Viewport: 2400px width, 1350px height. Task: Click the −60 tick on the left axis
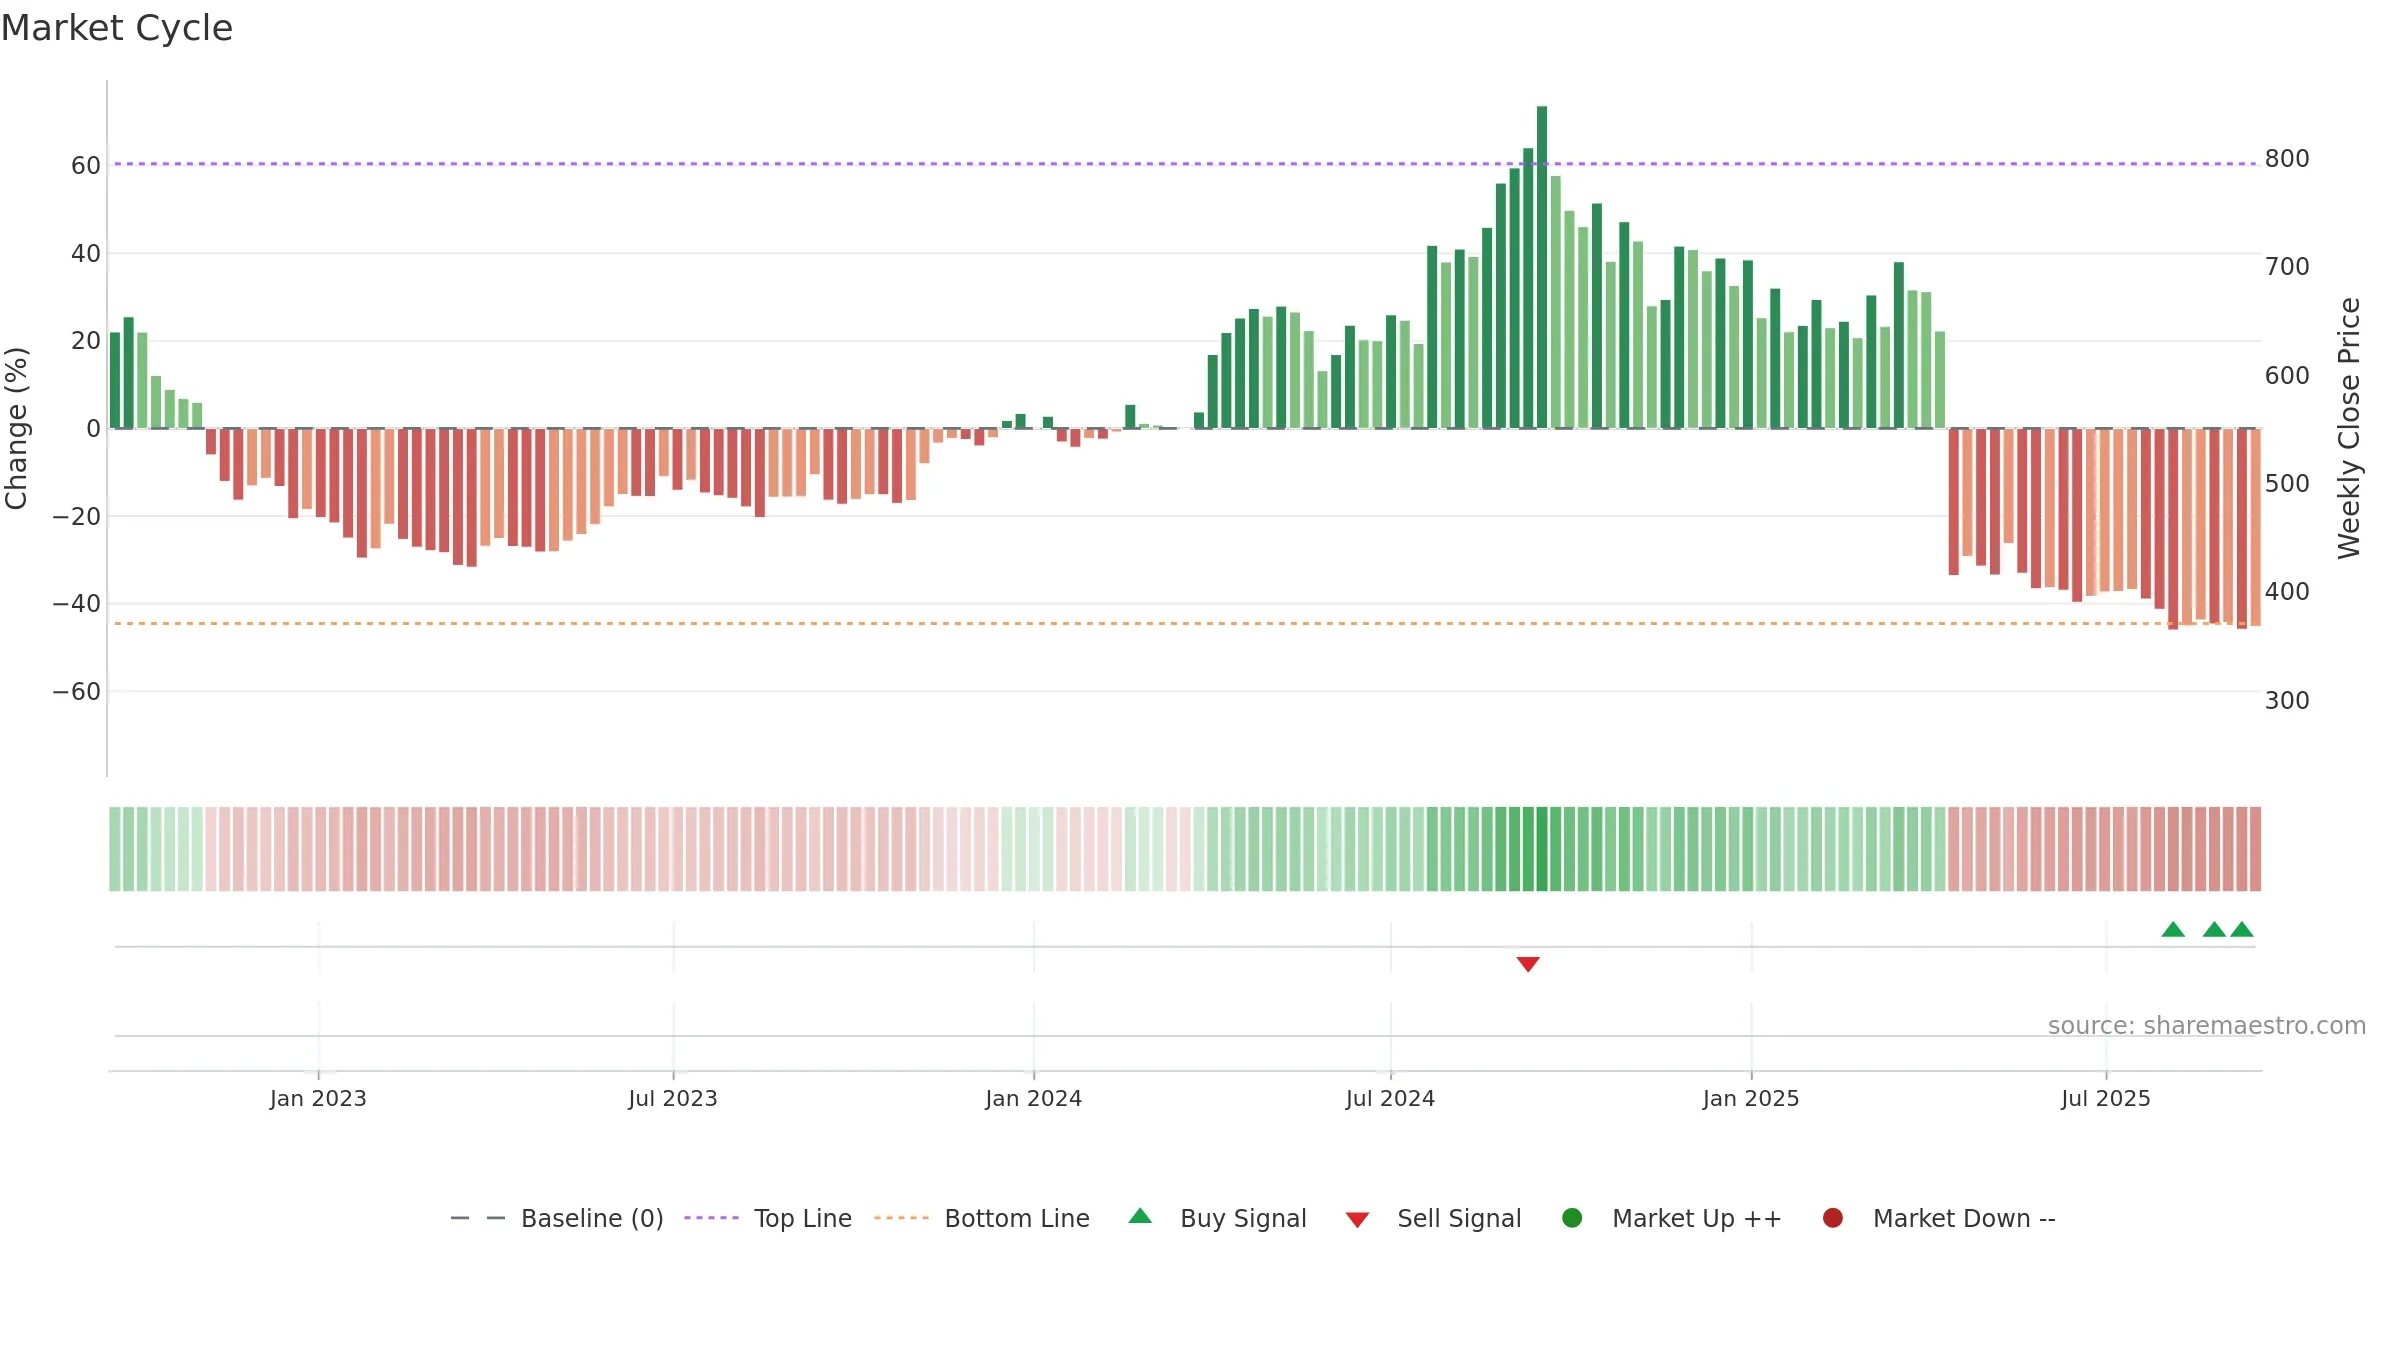(77, 691)
